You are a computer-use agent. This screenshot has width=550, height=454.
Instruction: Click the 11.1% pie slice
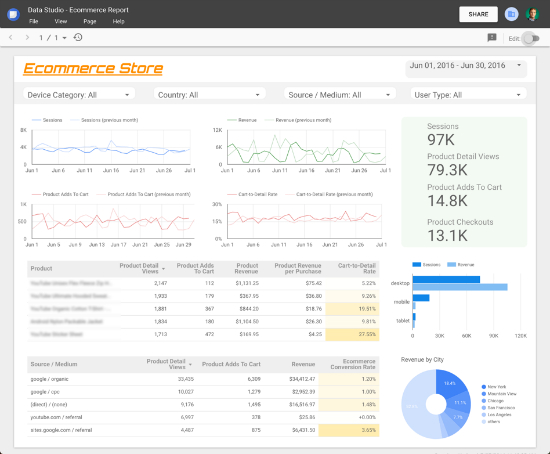point(460,403)
